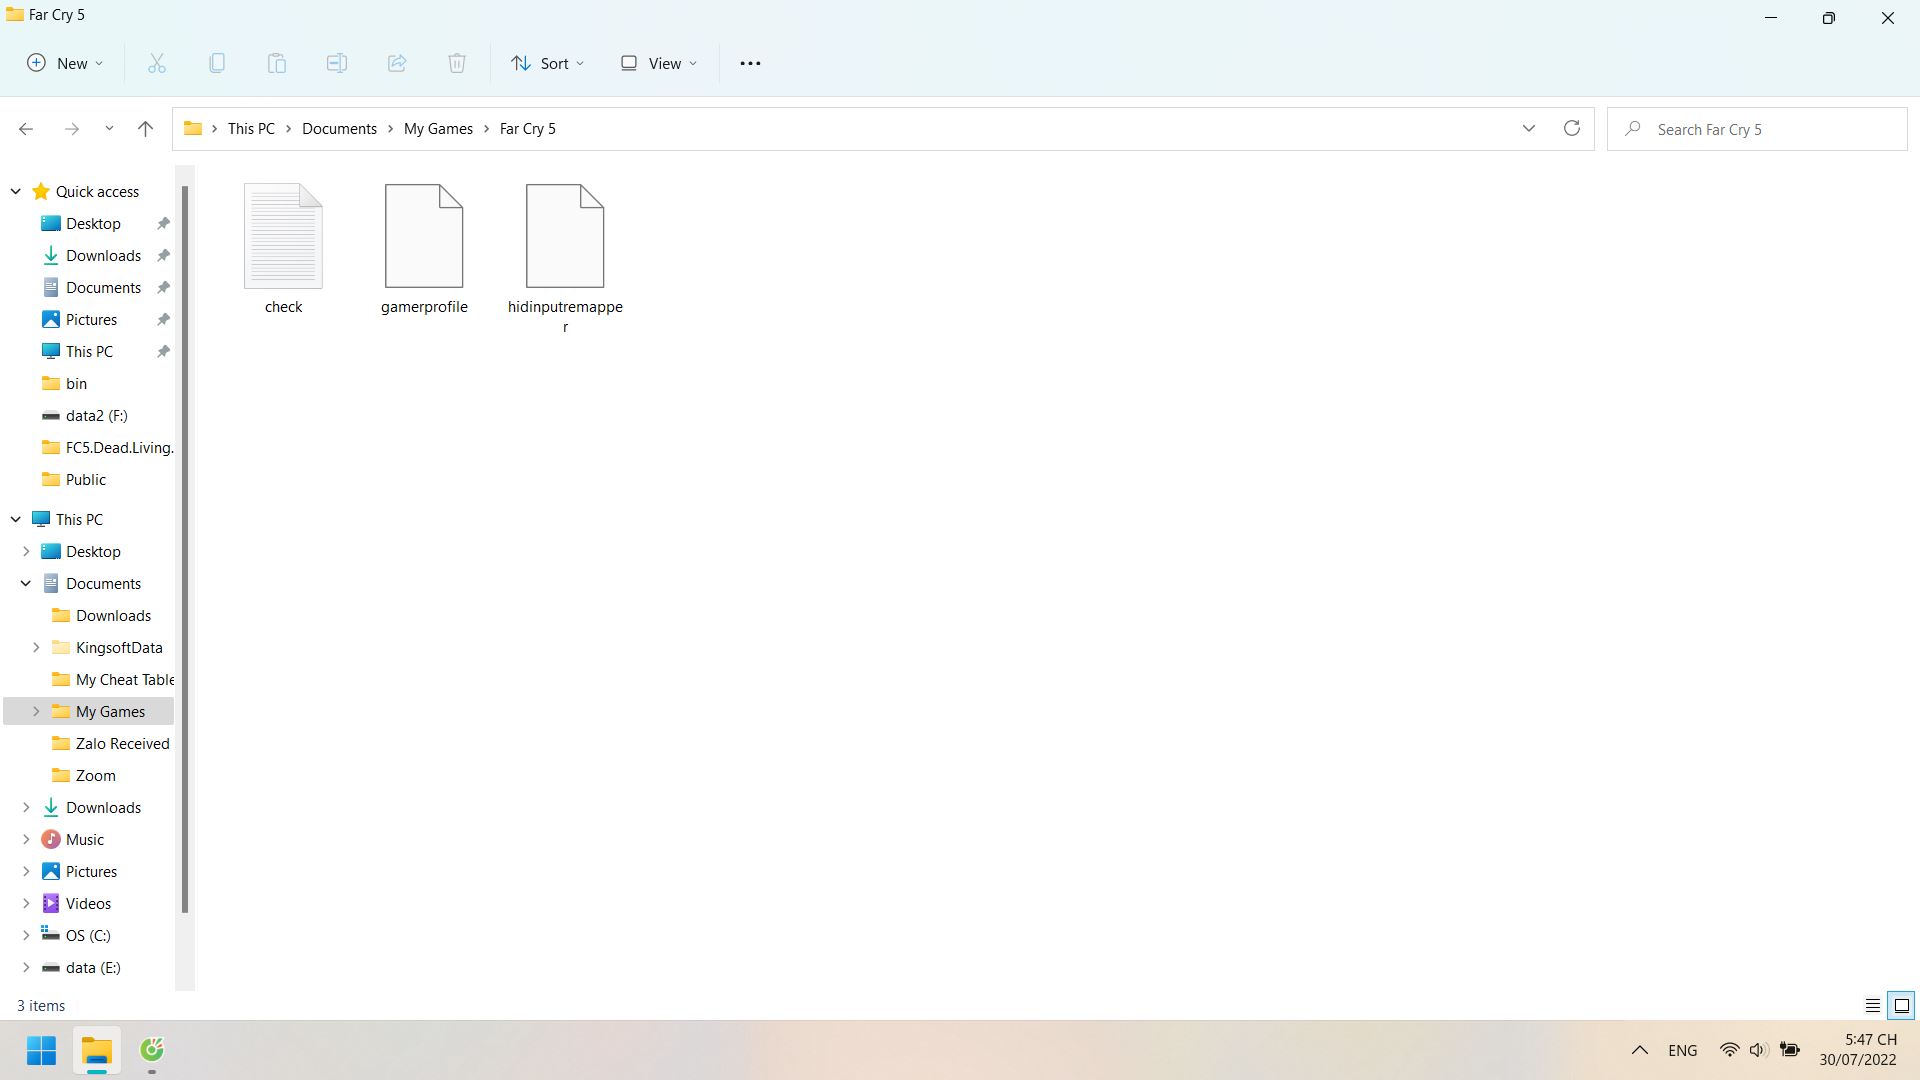Expand the My Games tree folder
This screenshot has height=1080, width=1920.
tap(36, 712)
